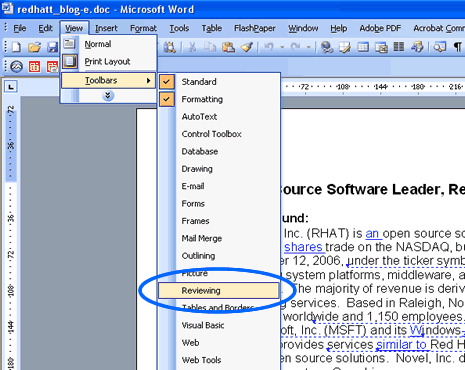Screen dimensions: 465x370
Task: Open the Tools menu
Action: [179, 28]
